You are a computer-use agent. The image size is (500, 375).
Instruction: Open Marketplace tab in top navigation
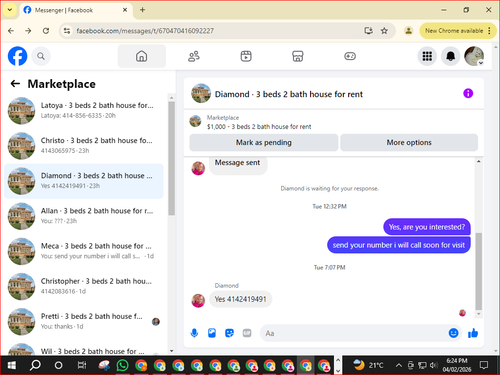(298, 56)
